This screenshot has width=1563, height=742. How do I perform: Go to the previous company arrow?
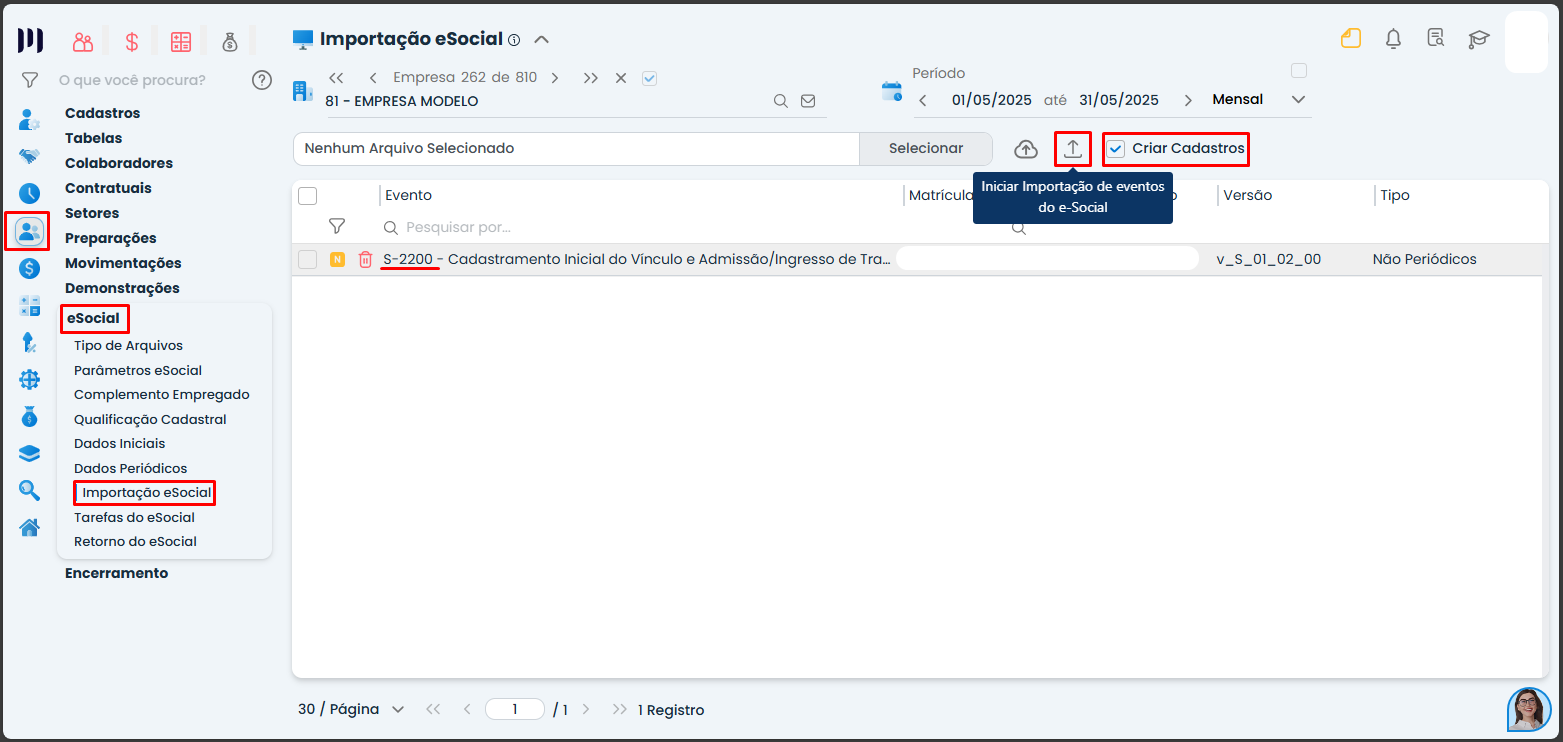tap(373, 78)
